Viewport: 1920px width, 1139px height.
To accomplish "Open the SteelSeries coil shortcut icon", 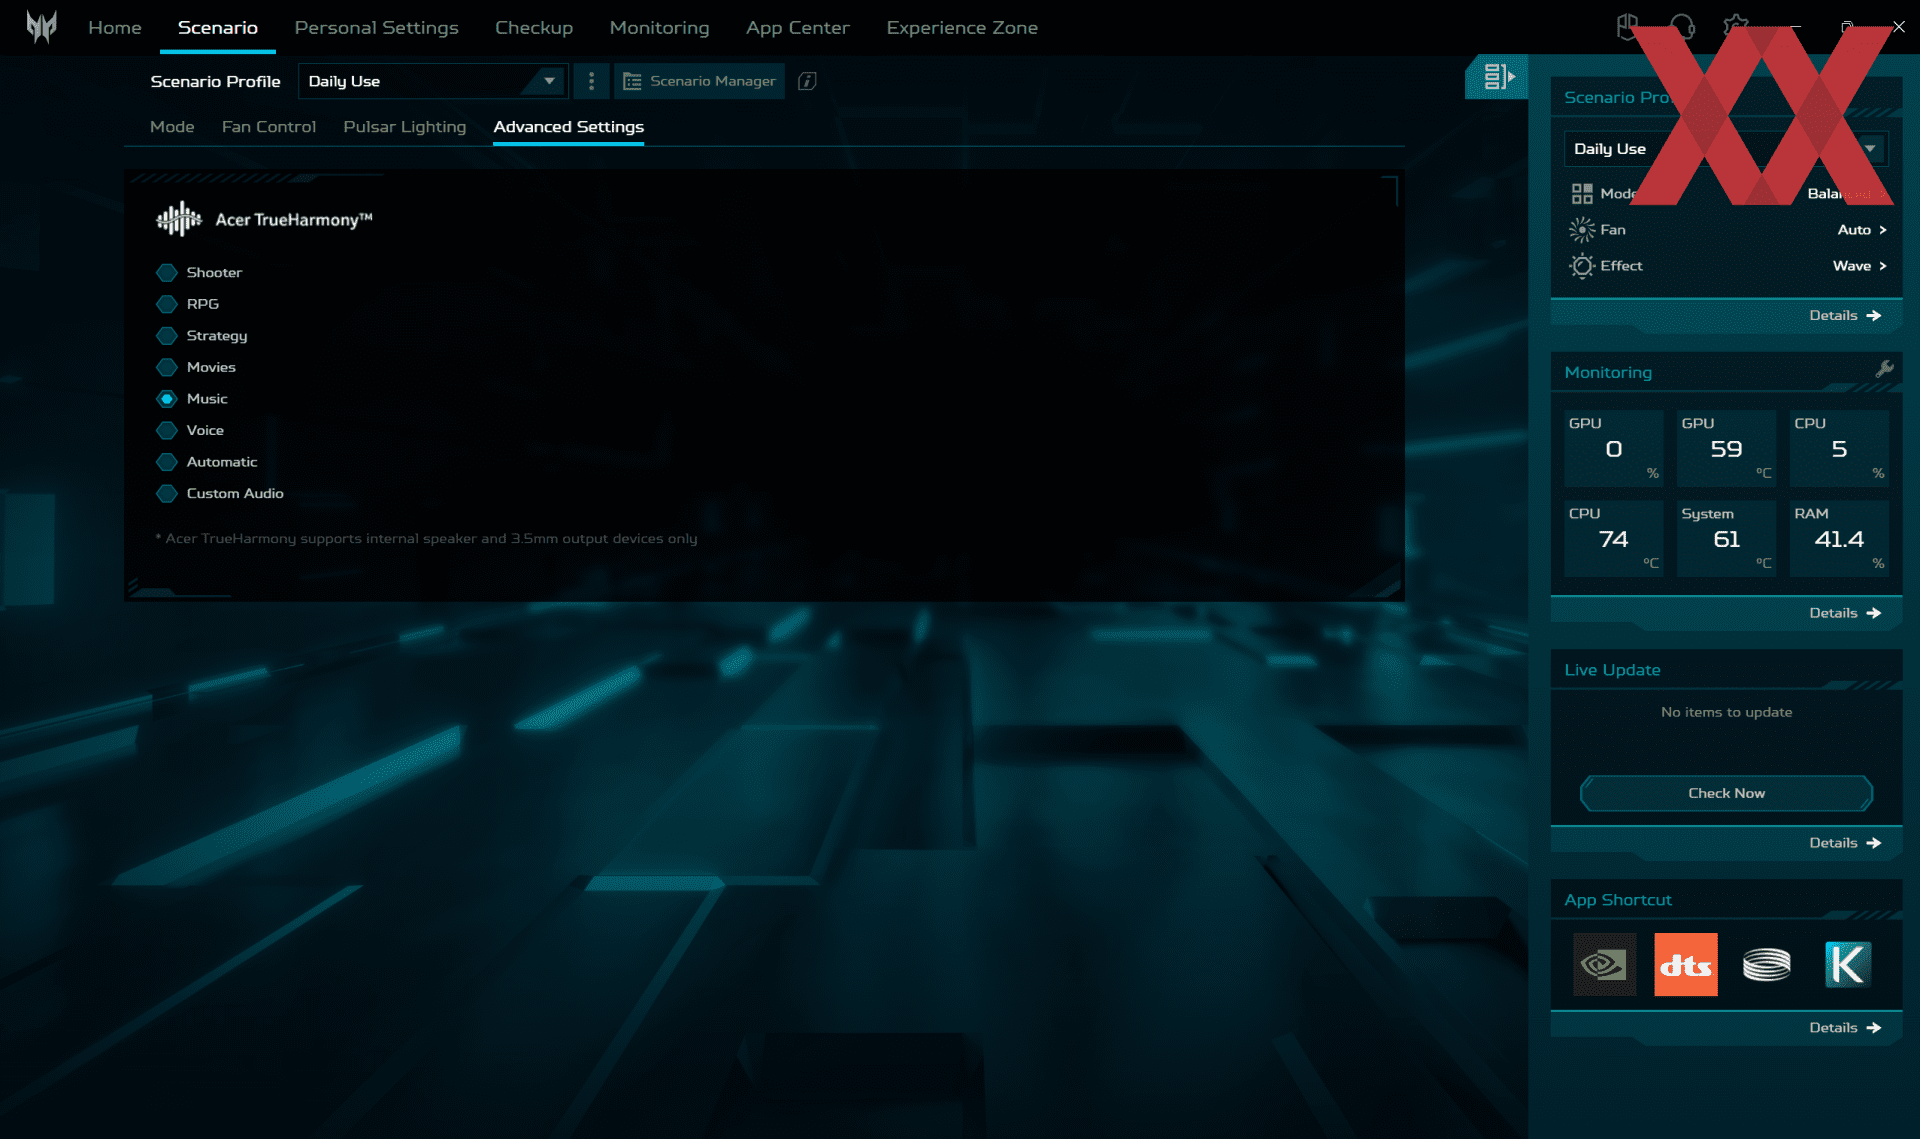I will pyautogui.click(x=1766, y=965).
